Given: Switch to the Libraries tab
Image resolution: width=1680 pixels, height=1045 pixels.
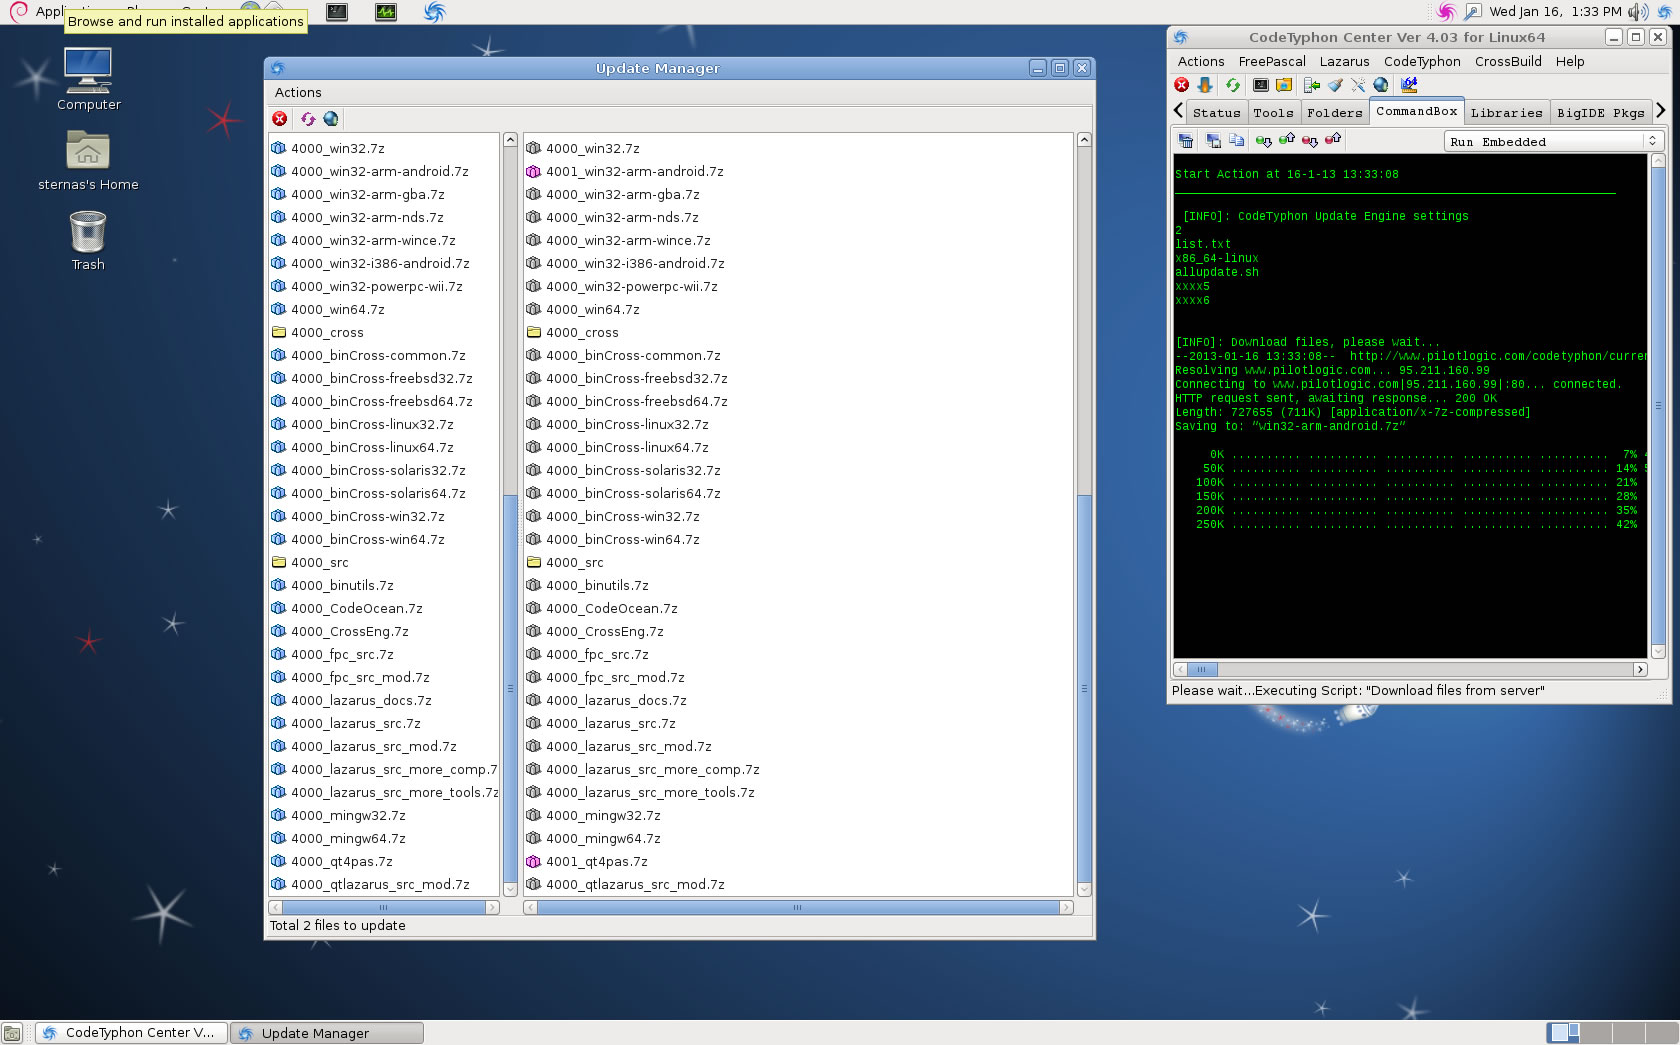Looking at the screenshot, I should tap(1507, 113).
